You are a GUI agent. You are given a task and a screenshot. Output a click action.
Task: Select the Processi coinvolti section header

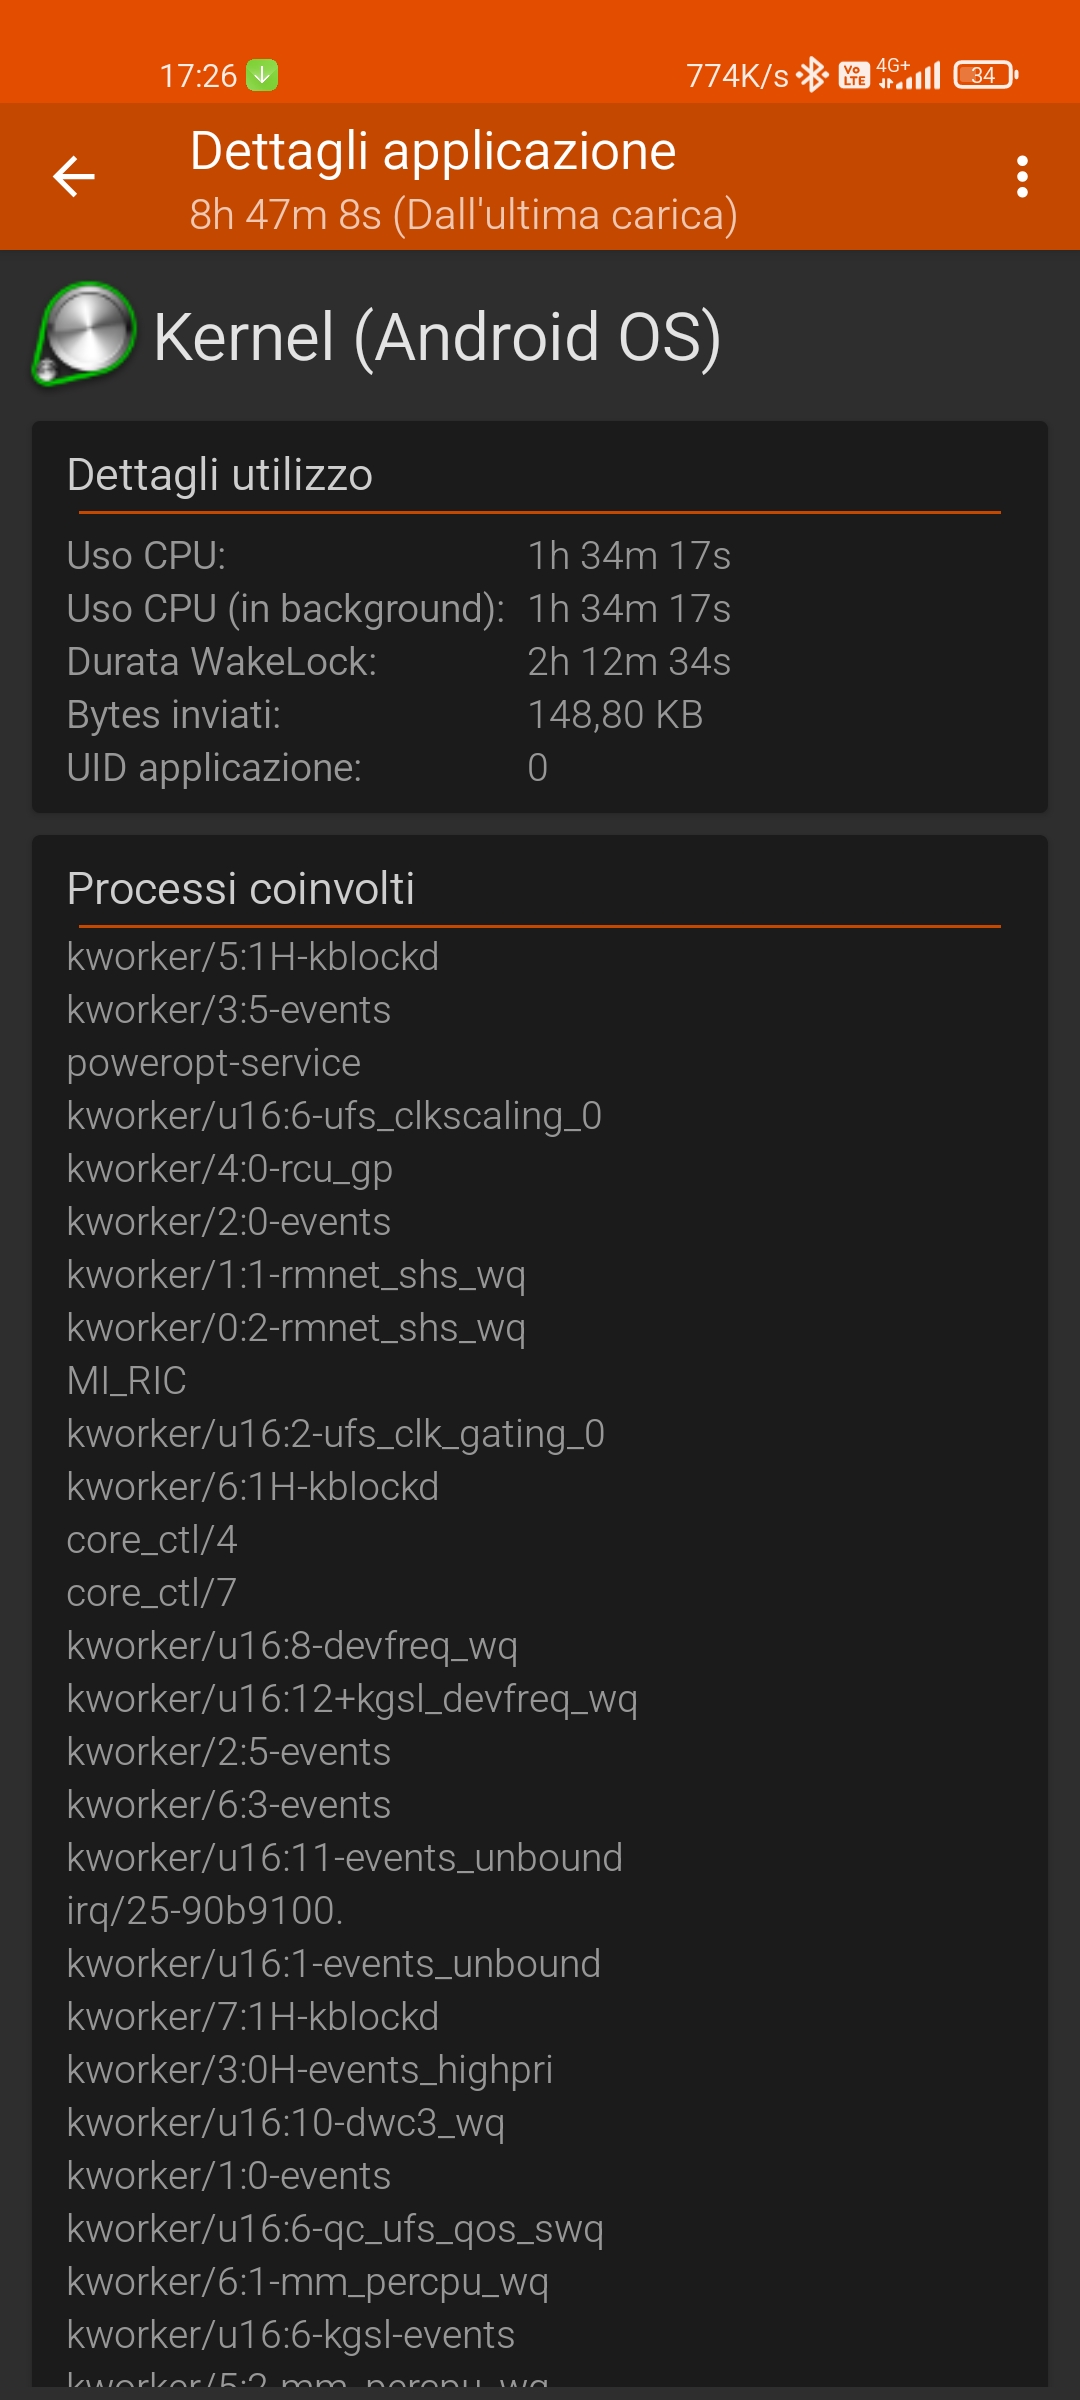click(241, 889)
